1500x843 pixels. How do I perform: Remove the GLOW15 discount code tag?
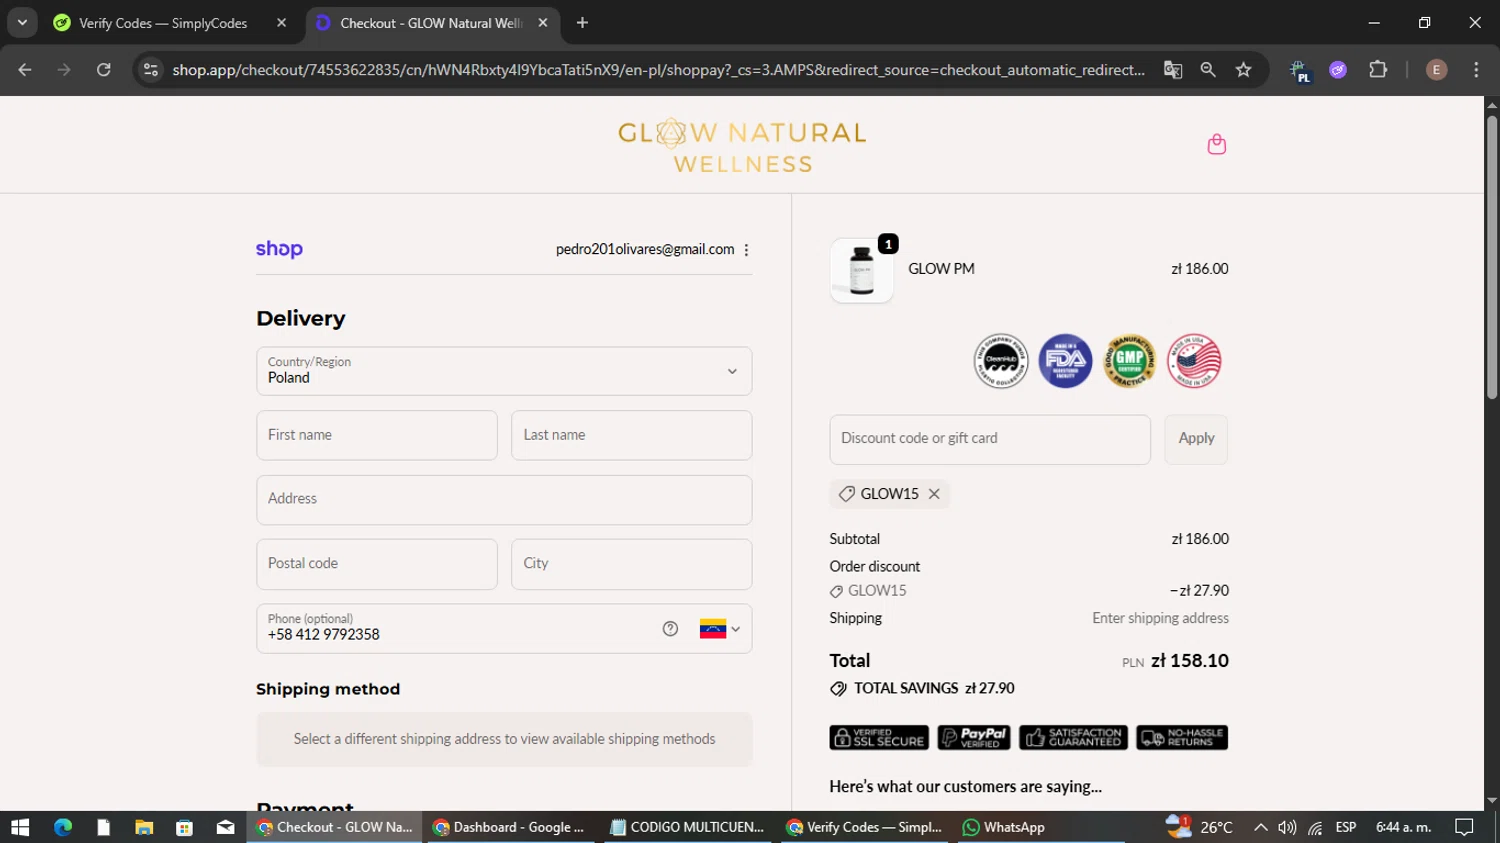tap(934, 494)
